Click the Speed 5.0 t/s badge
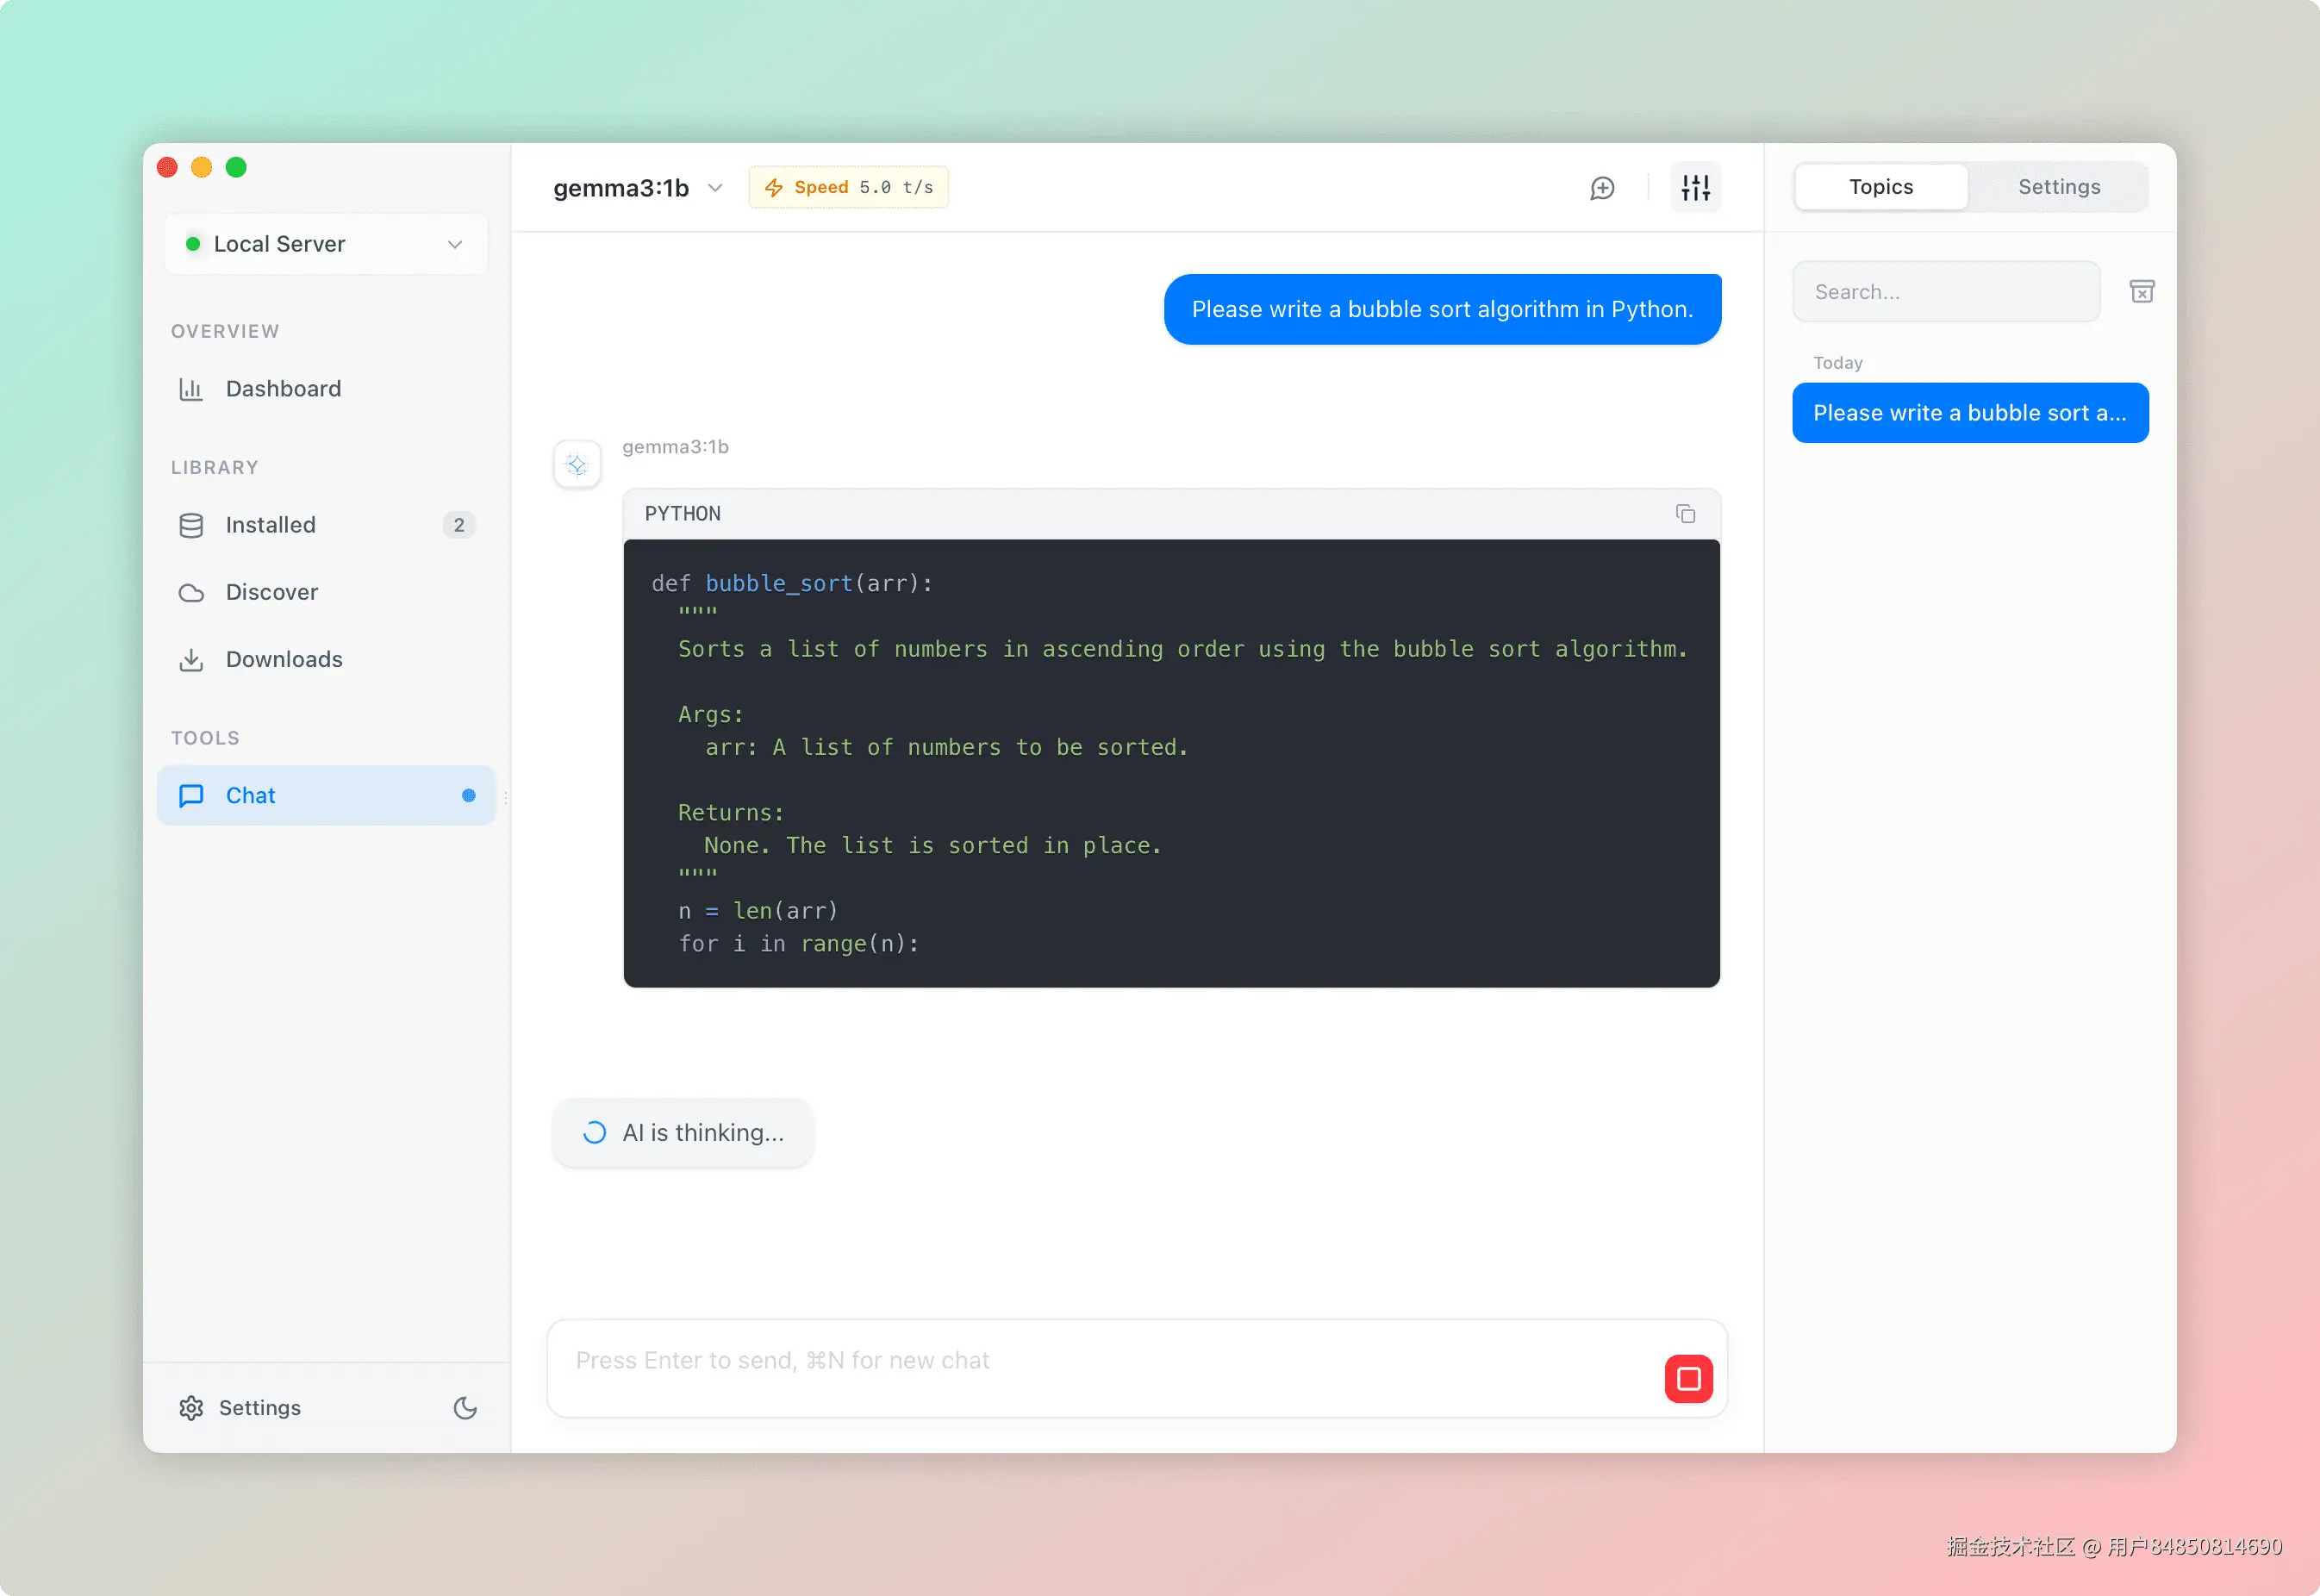Screen dimensions: 2320x1596 (848, 188)
